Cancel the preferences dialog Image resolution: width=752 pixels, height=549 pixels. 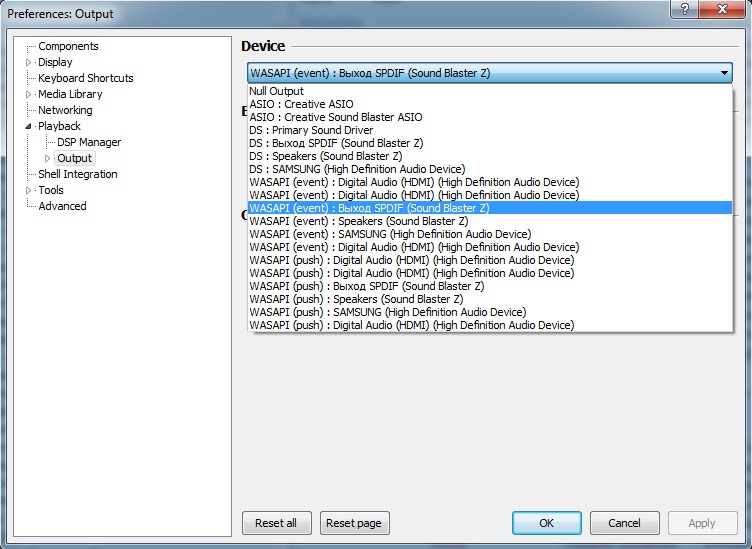(624, 523)
